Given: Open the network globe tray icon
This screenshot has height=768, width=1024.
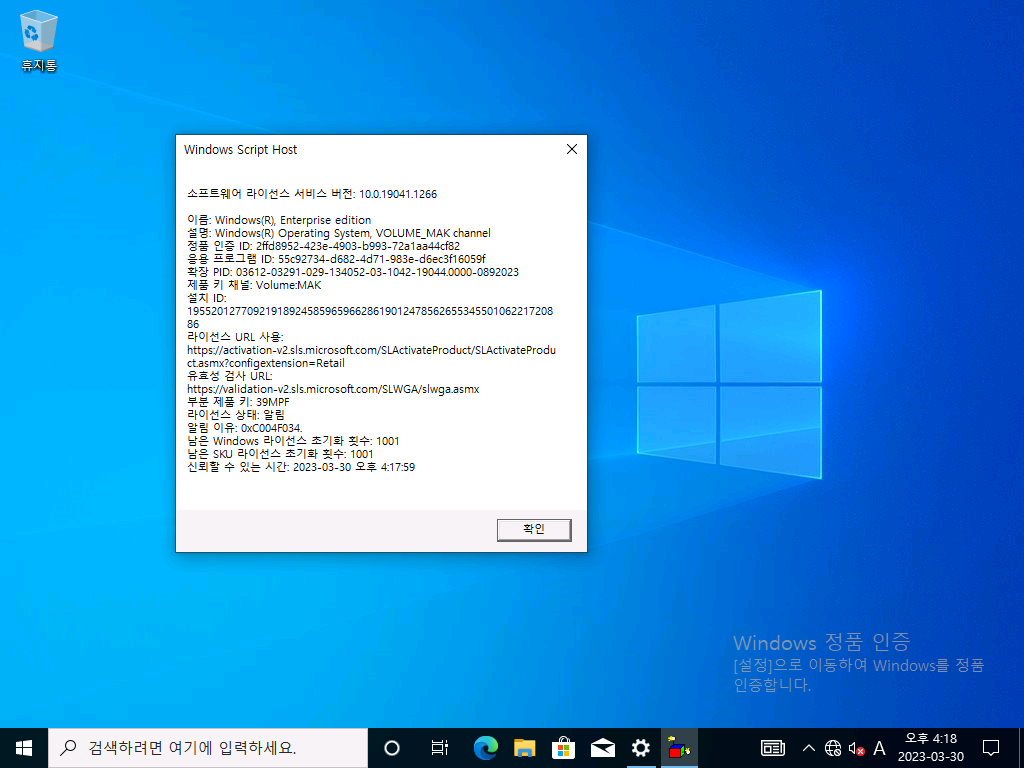Looking at the screenshot, I should pos(833,748).
